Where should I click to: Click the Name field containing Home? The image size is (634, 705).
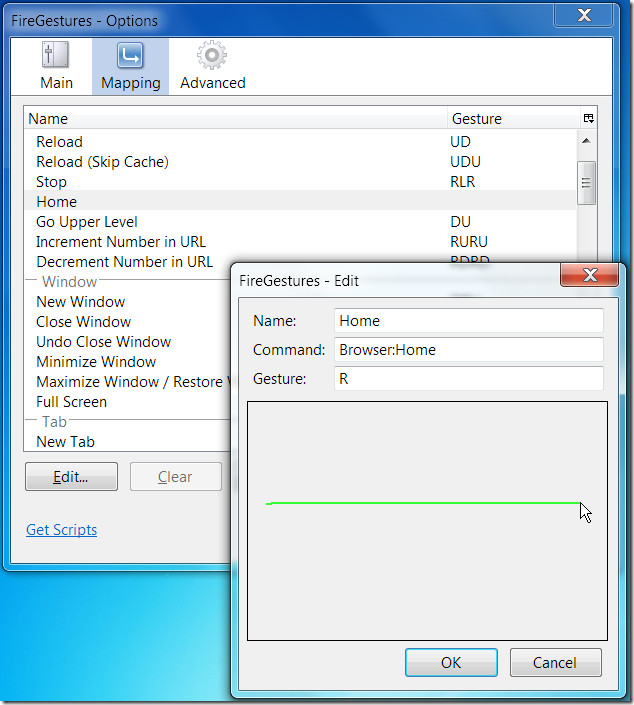[x=469, y=321]
